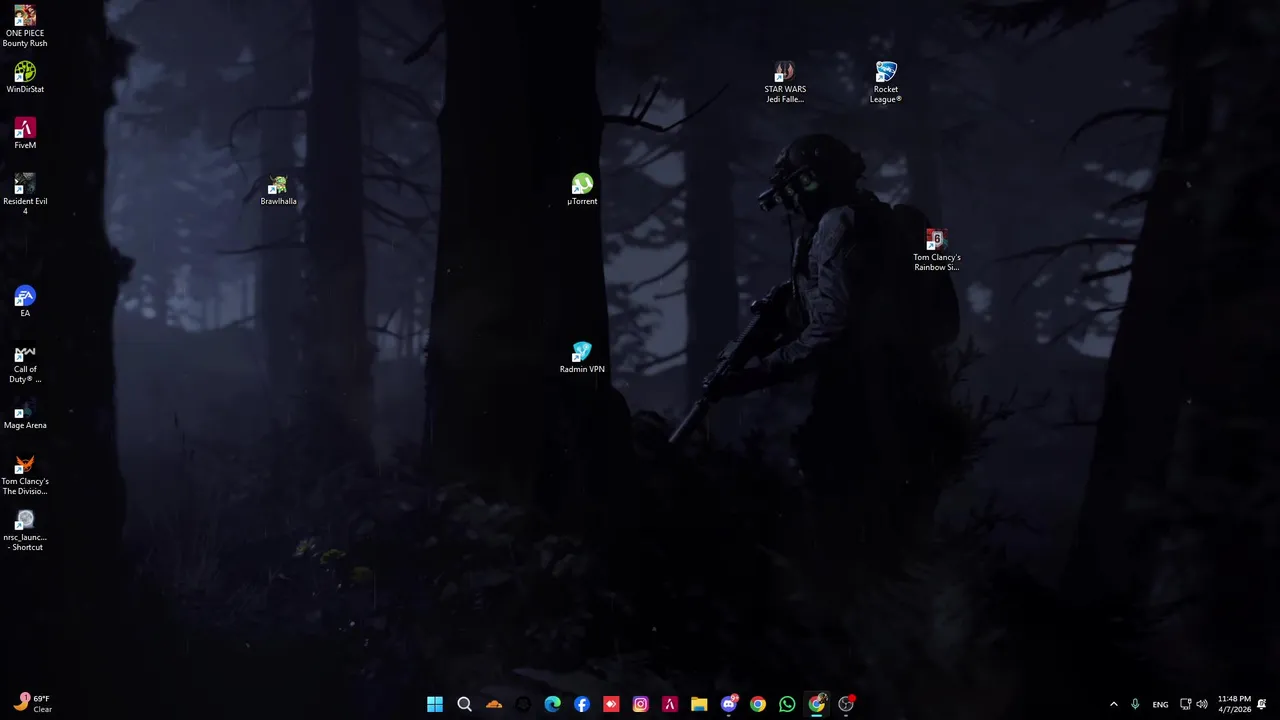1280x720 pixels.
Task: Open the notification bell in the tray
Action: [x=1262, y=704]
